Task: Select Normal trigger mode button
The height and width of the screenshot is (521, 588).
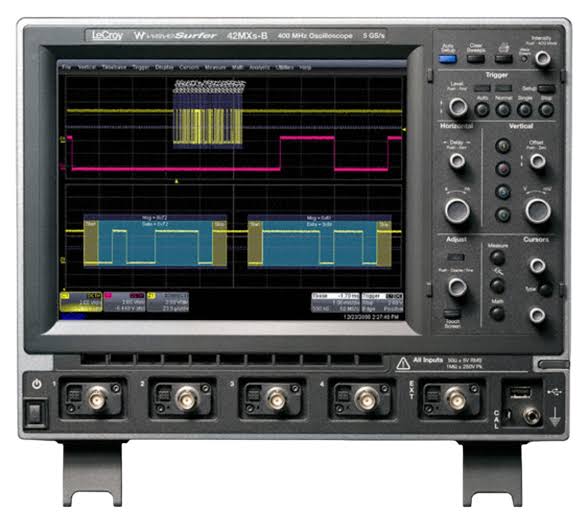Action: 503,110
